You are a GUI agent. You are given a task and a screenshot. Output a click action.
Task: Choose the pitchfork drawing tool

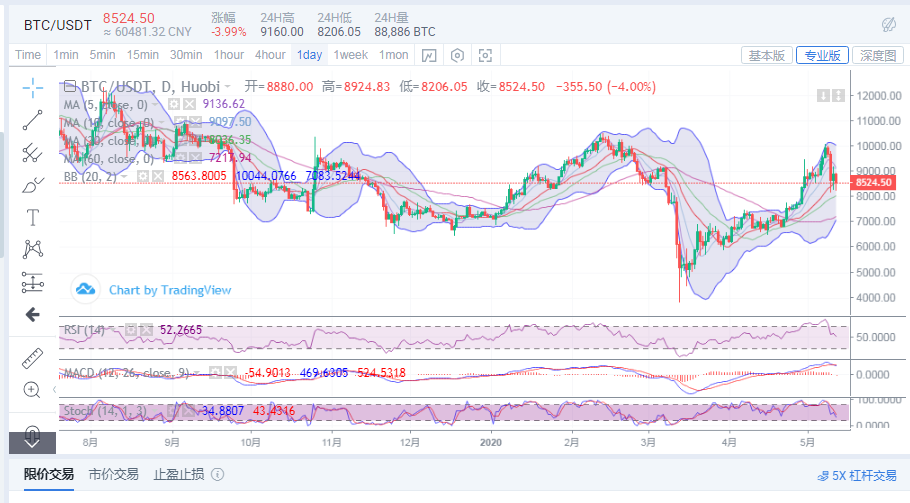32,152
